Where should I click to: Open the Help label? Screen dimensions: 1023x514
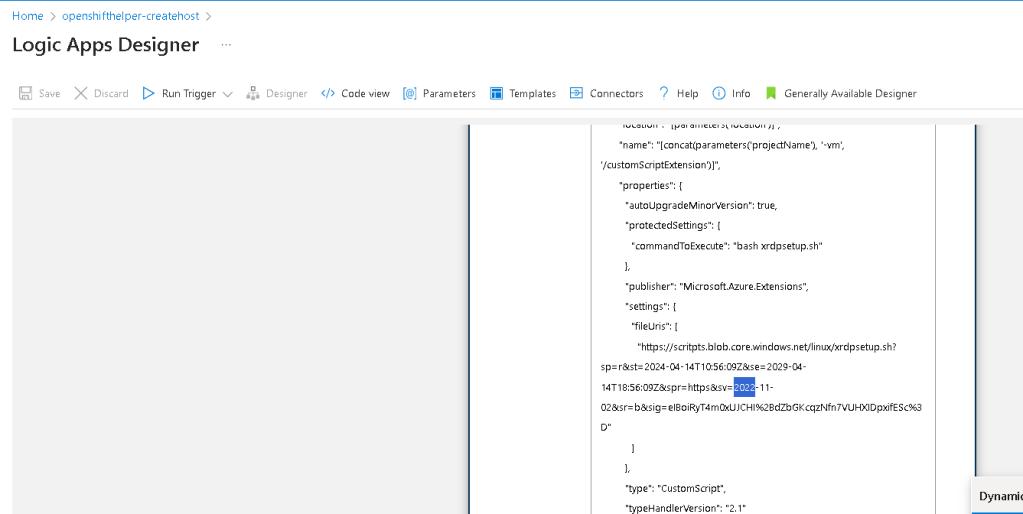(687, 93)
